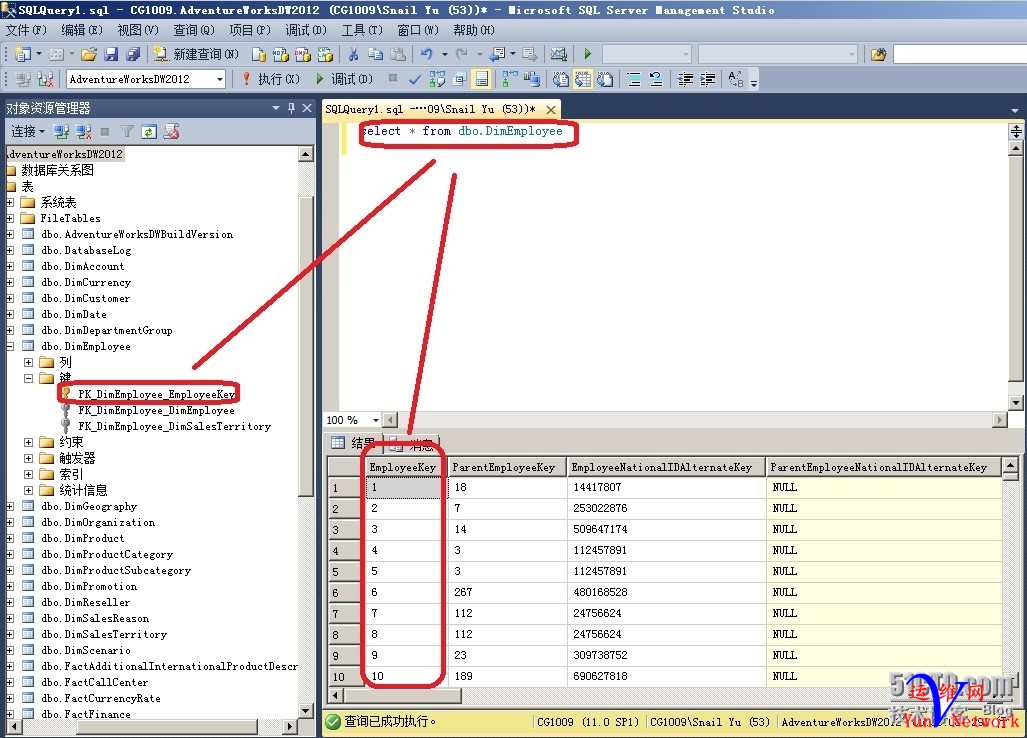The height and width of the screenshot is (738, 1027).
Task: Click the Uncomment Selected Lines icon
Action: click(656, 79)
